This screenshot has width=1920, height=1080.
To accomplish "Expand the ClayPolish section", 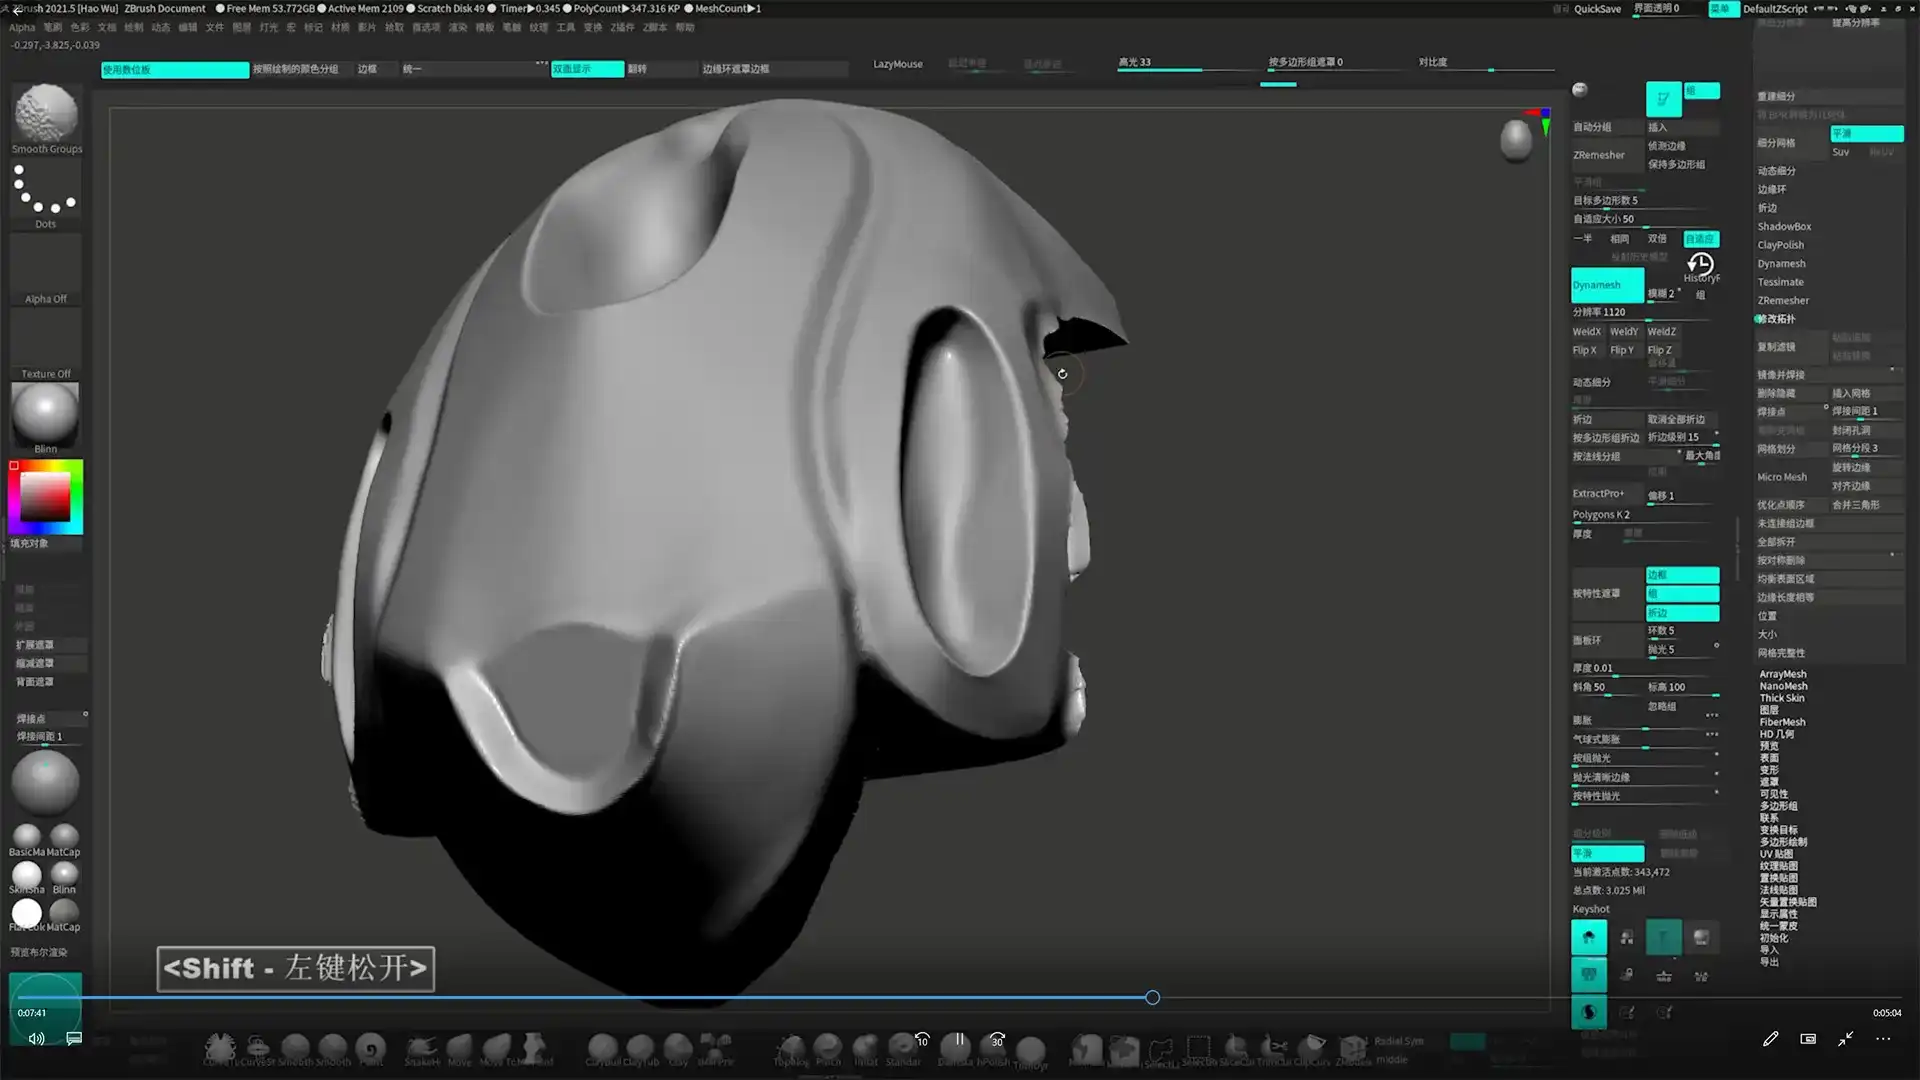I will pyautogui.click(x=1781, y=245).
